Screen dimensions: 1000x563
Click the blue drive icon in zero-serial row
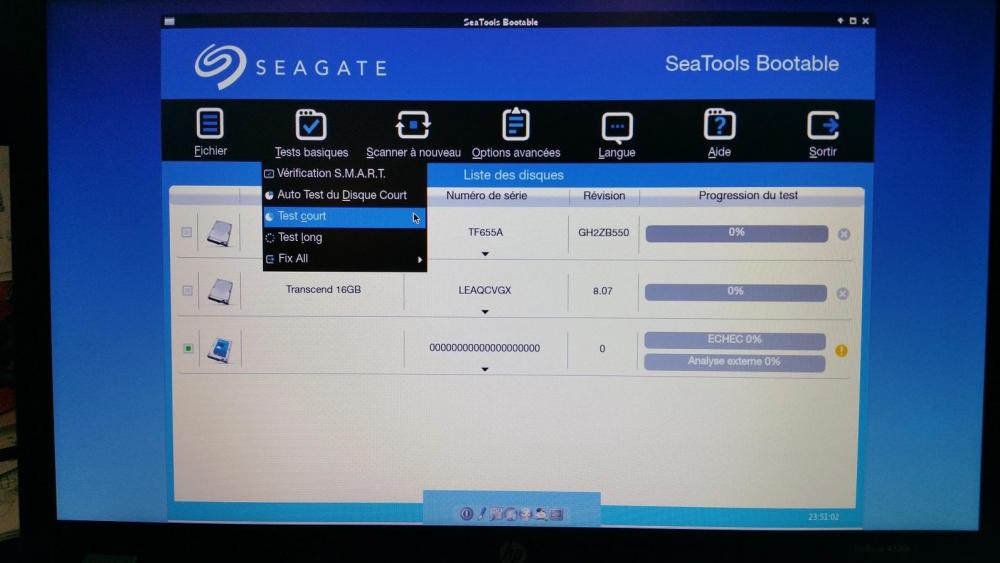pyautogui.click(x=220, y=349)
